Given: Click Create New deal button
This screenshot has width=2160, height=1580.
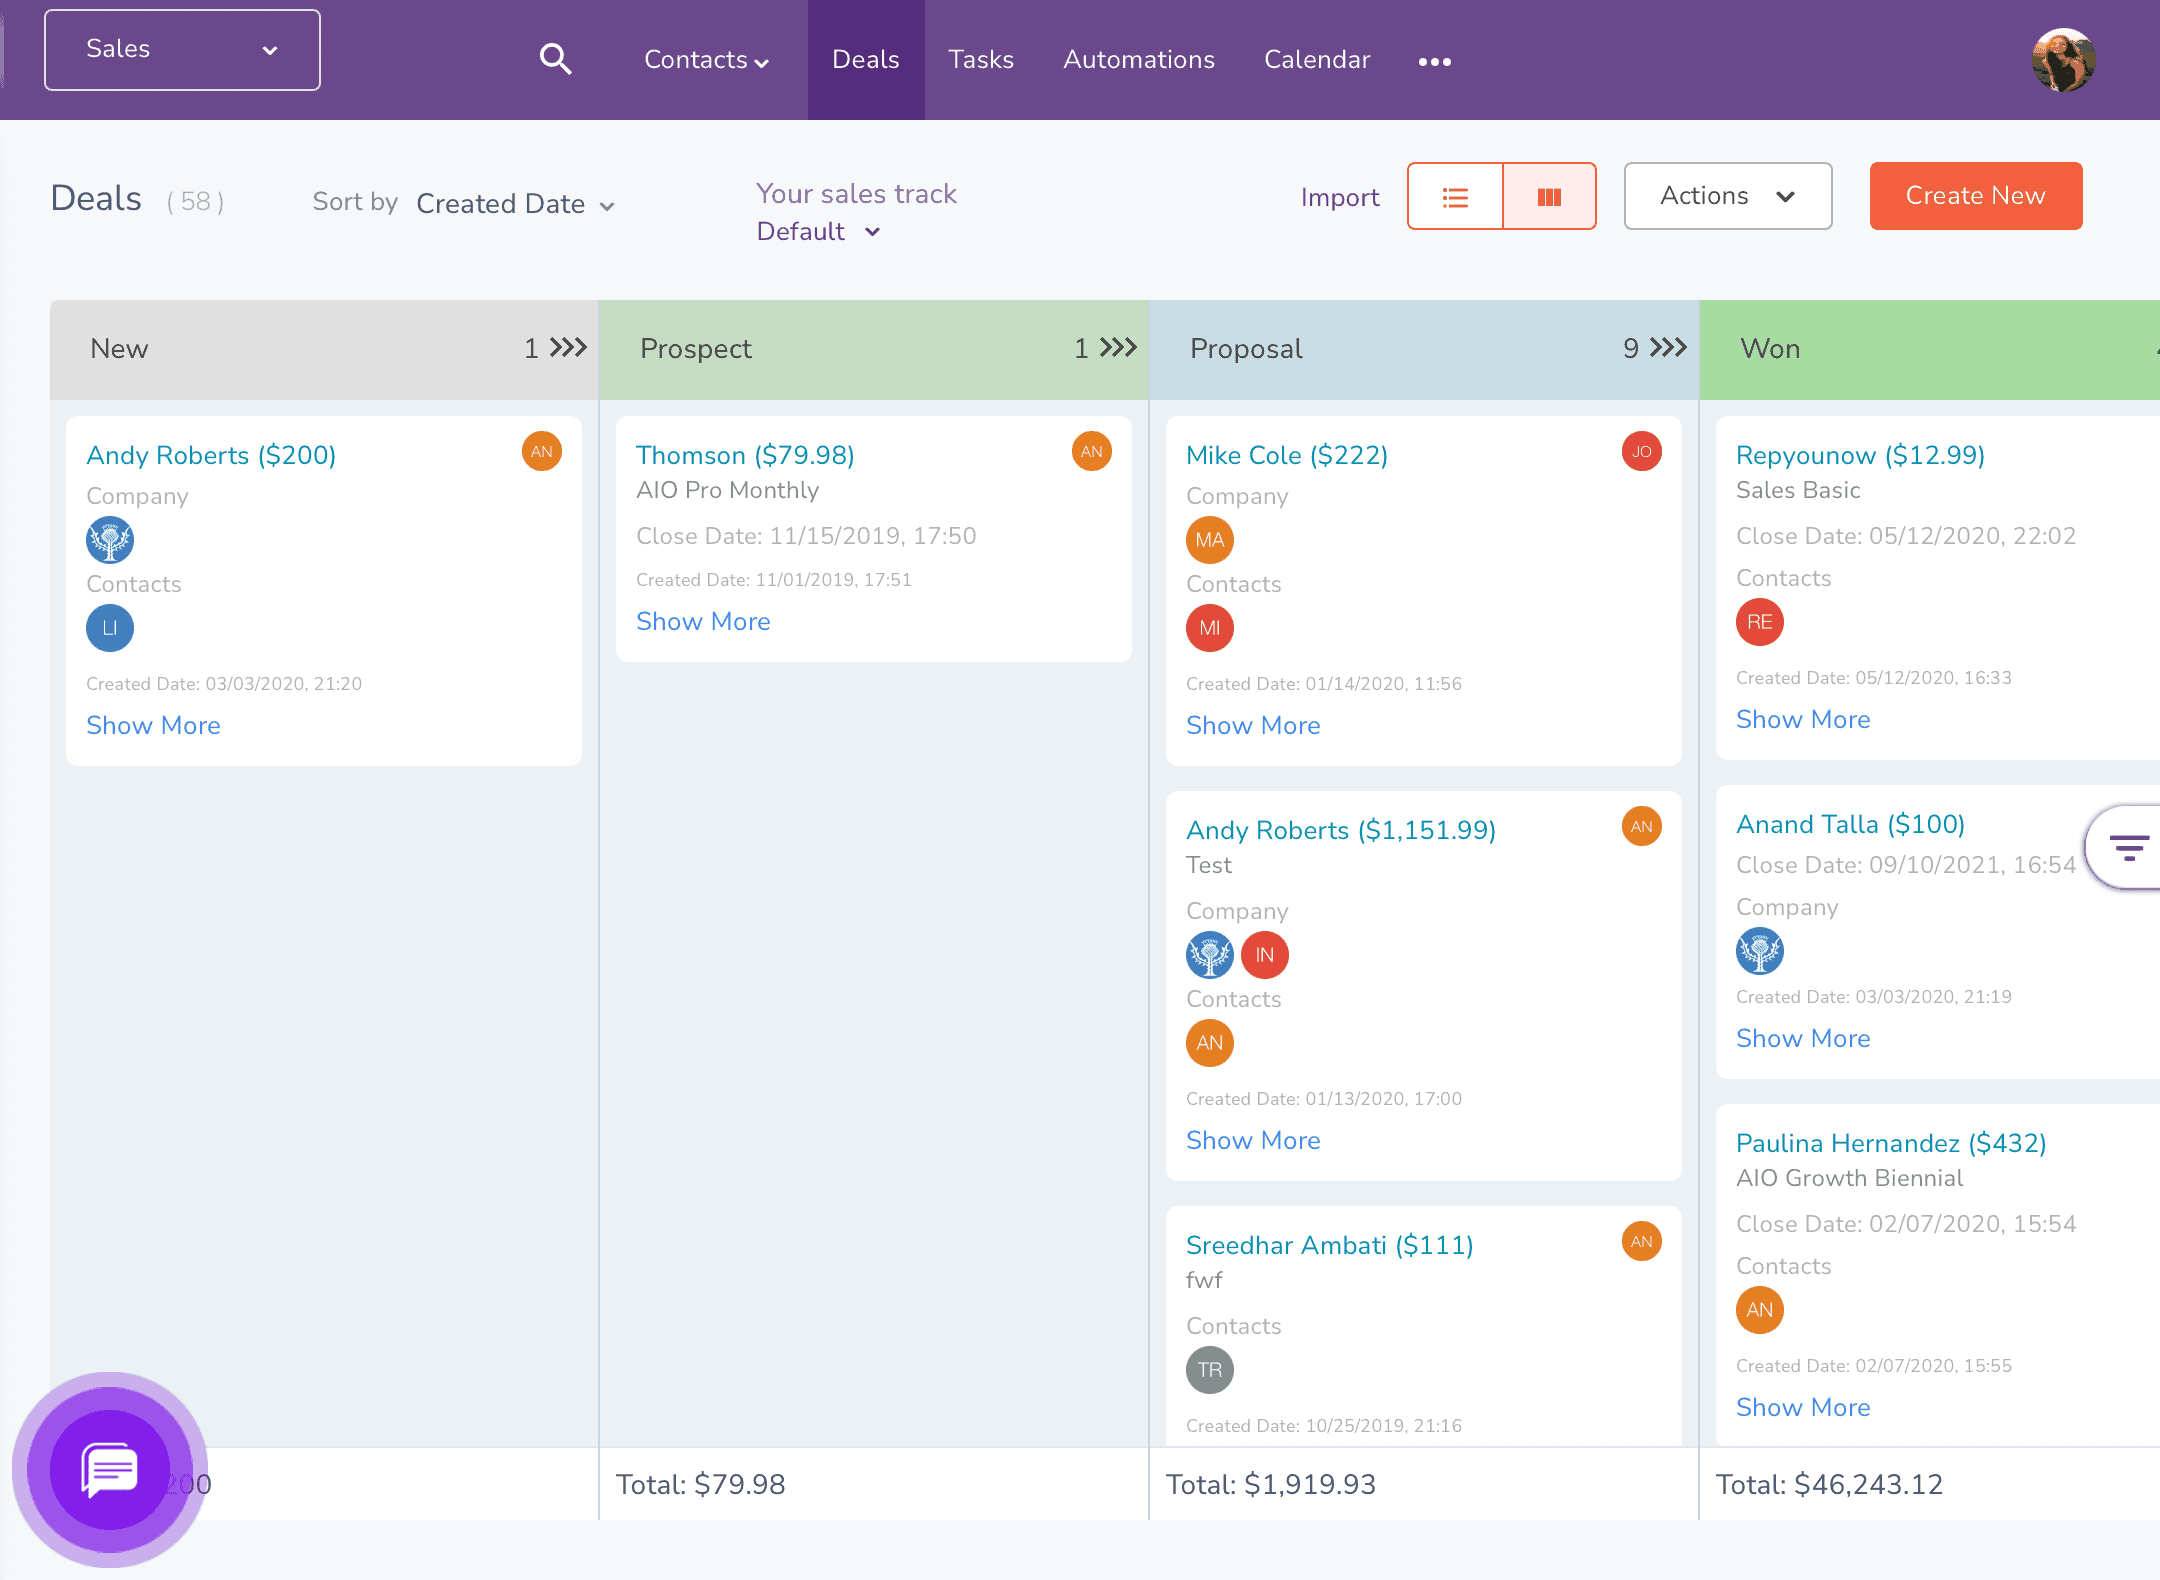Looking at the screenshot, I should point(1976,195).
